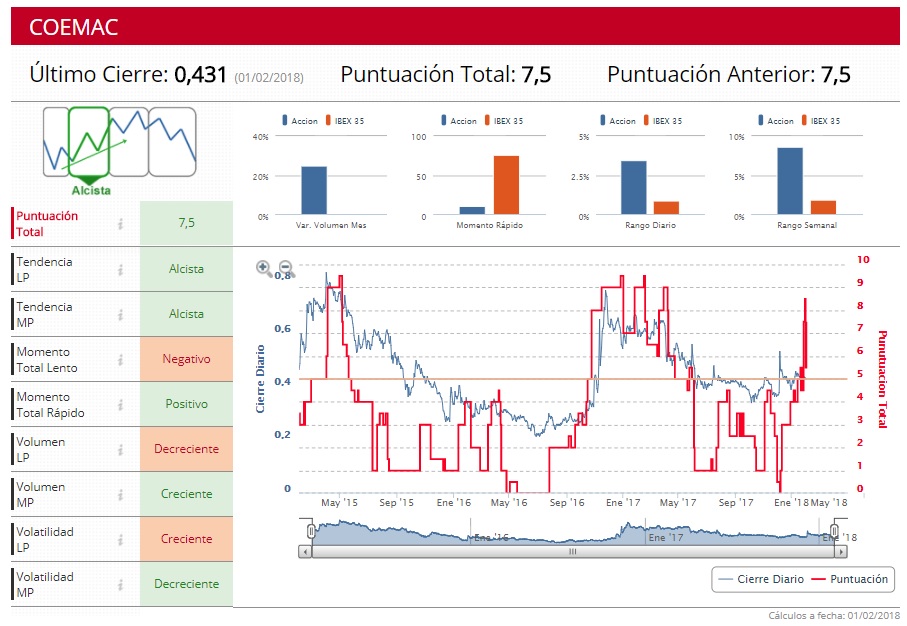
Task: Open info icon for Volumen LP
Action: pos(120,450)
